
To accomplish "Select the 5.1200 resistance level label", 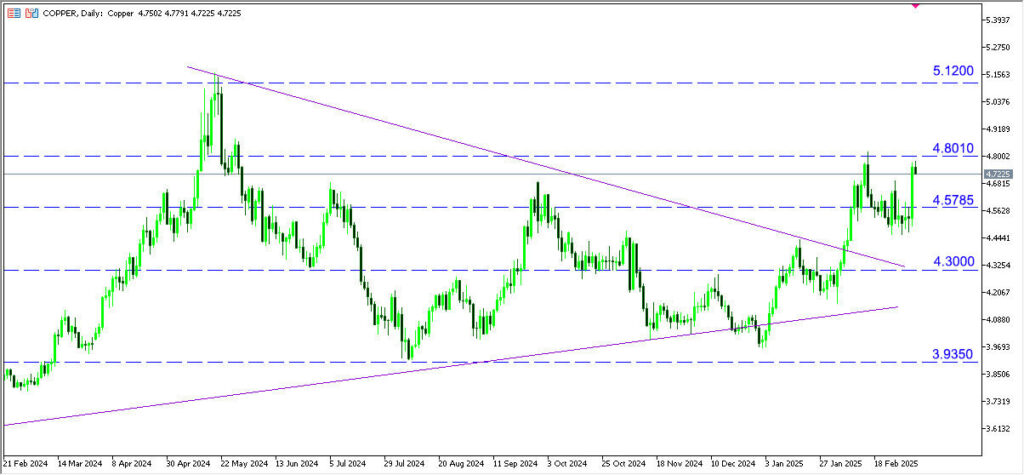I will pos(952,72).
